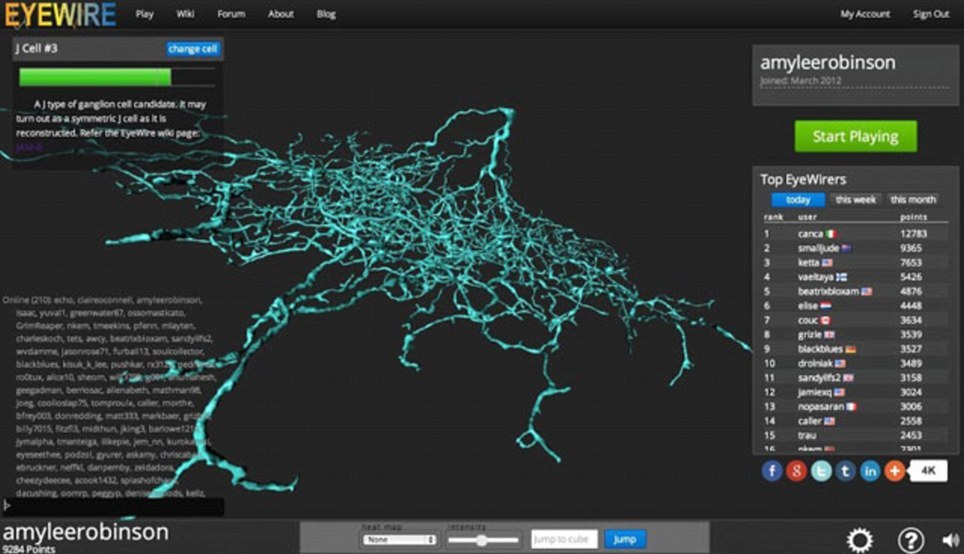Viewport: 964px width, 554px height.
Task: Select user canca in leaderboard
Action: point(810,234)
